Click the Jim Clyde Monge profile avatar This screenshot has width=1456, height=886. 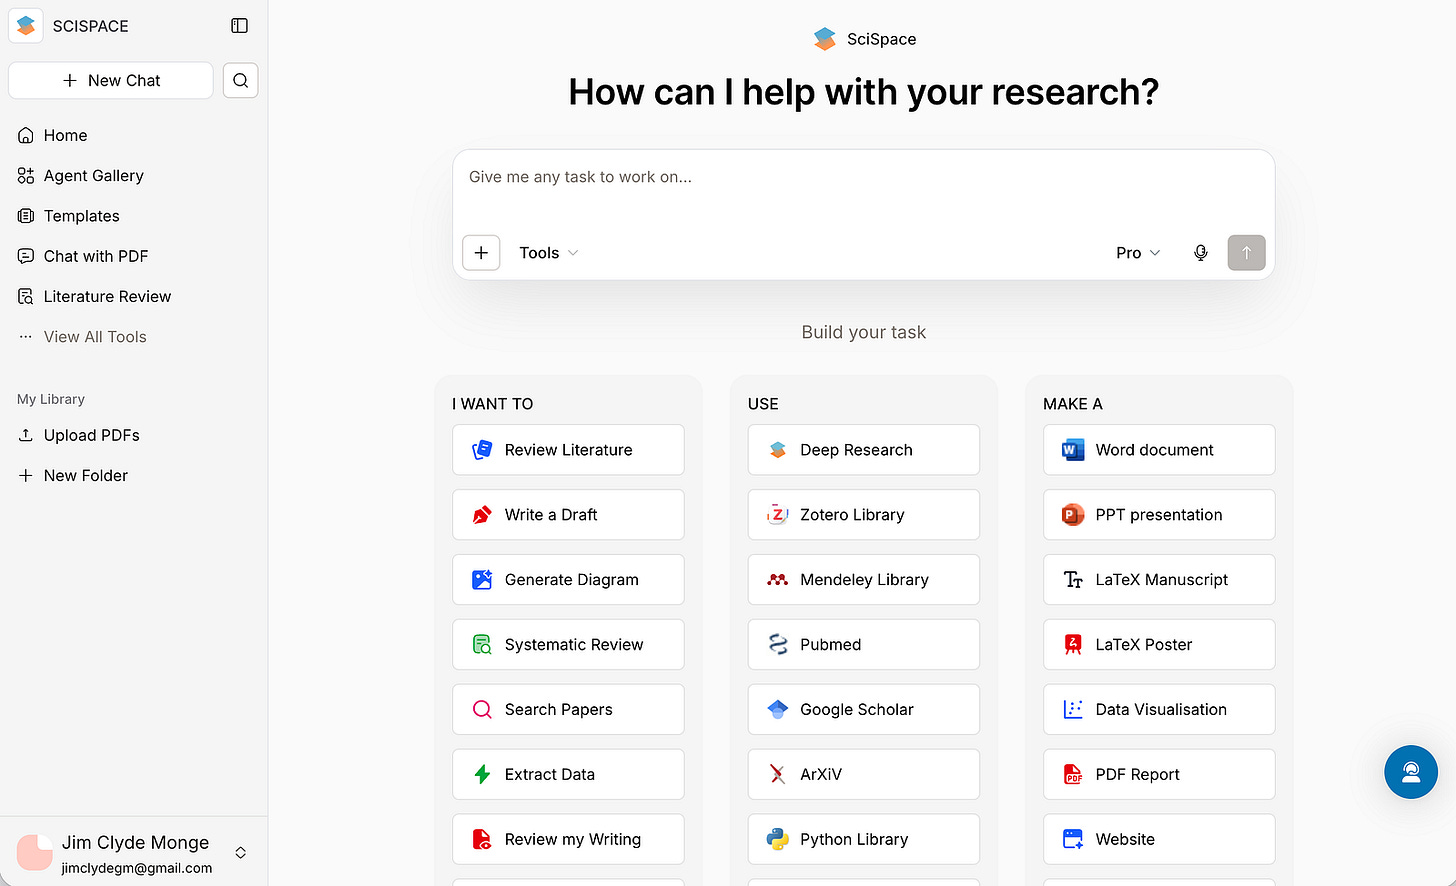click(x=35, y=853)
